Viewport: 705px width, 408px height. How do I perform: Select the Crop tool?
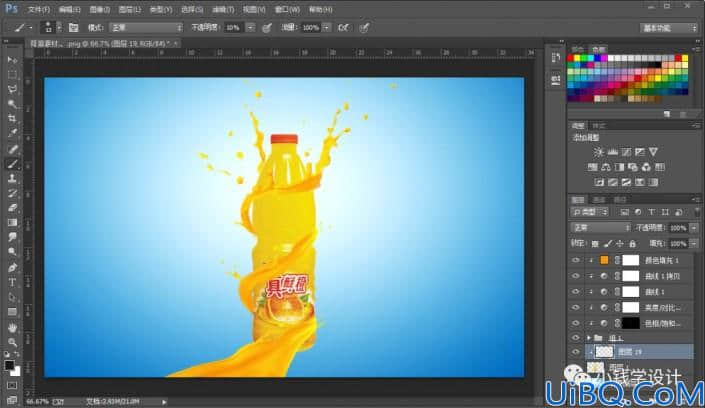[x=12, y=119]
